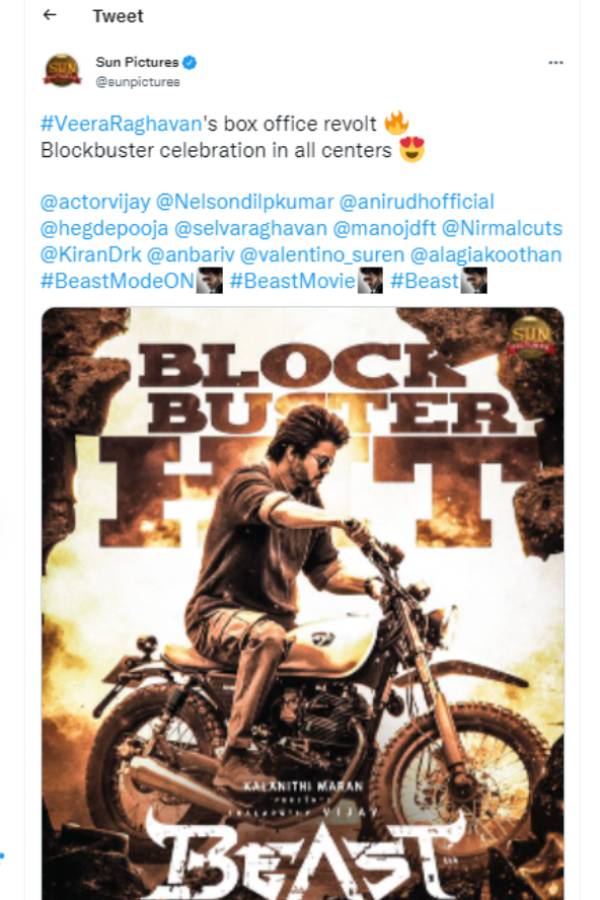Visit the @Nelsondilpkumar profile mention
Screen dimensions: 600x900
tap(245, 202)
